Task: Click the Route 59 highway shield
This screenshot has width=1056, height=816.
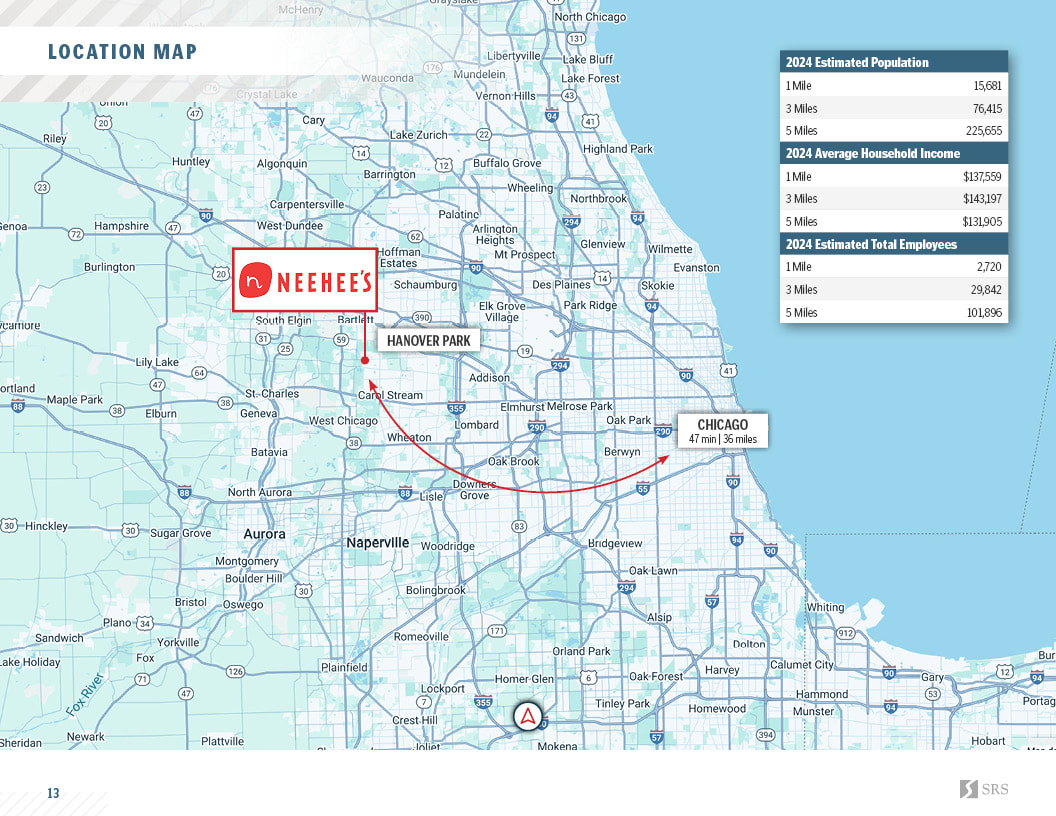Action: coord(341,340)
